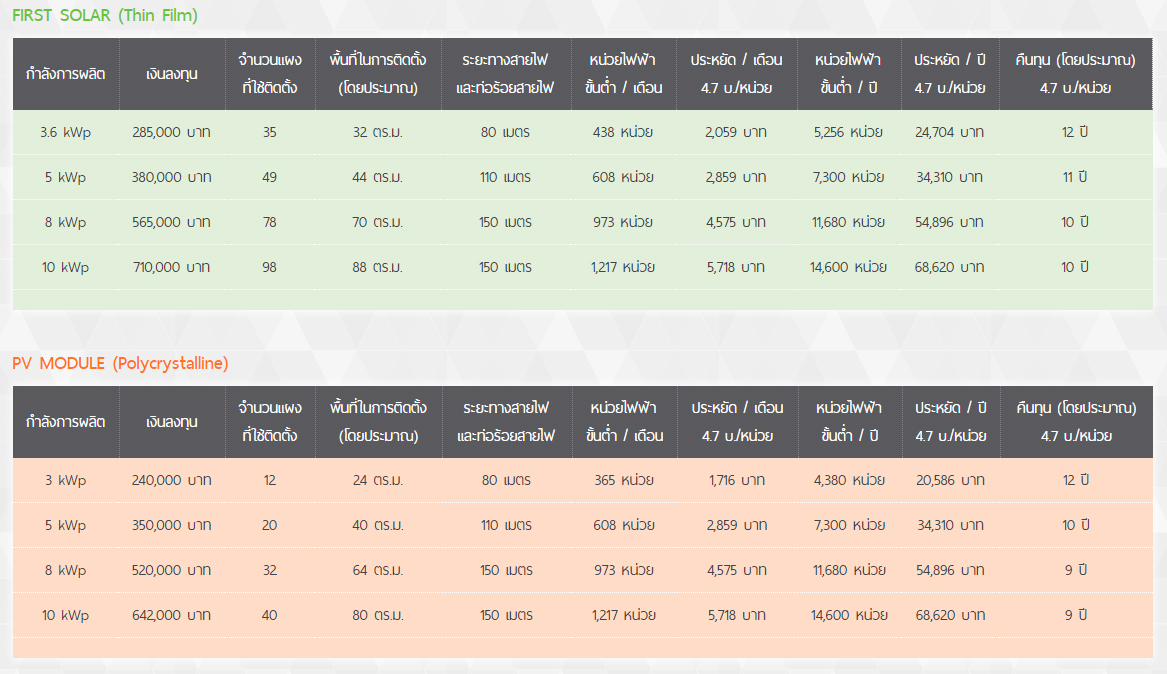Select the "2,059 บาท" monthly savings cell
This screenshot has width=1167, height=674.
[736, 132]
